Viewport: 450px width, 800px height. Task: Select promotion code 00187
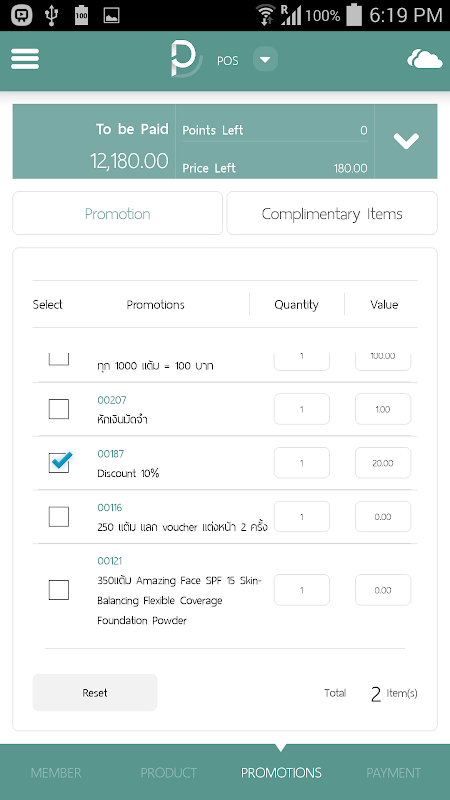[x=111, y=454]
